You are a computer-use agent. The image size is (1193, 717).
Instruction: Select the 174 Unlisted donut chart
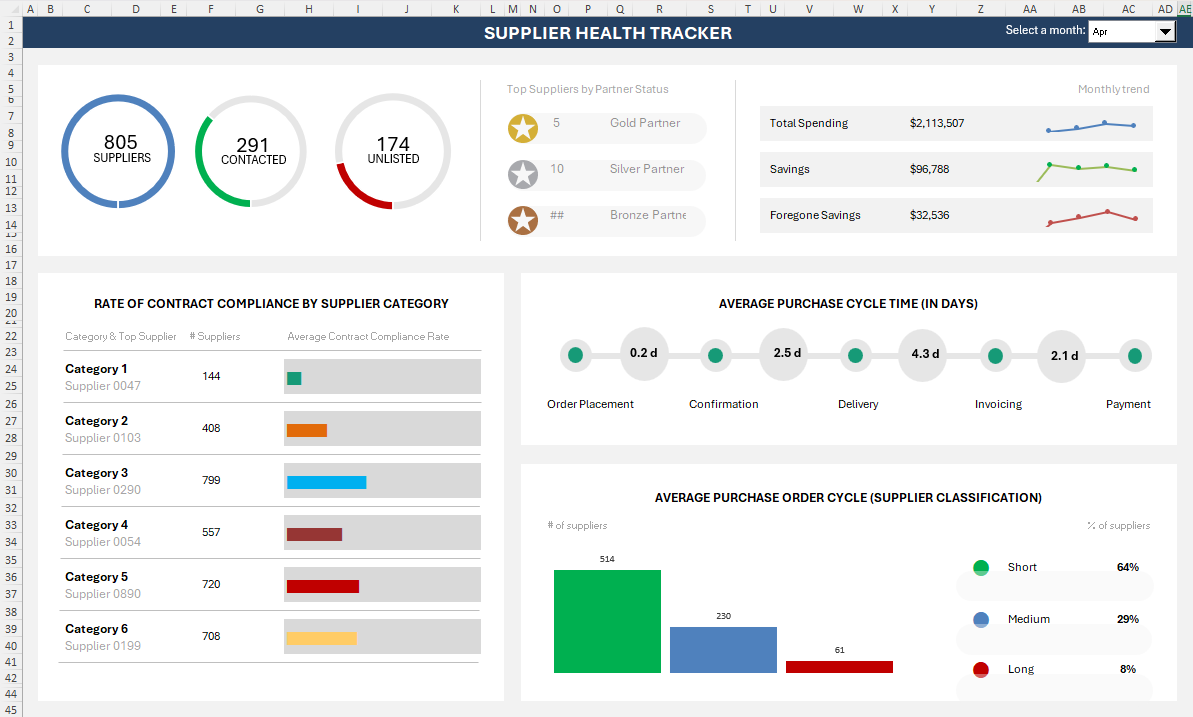393,151
